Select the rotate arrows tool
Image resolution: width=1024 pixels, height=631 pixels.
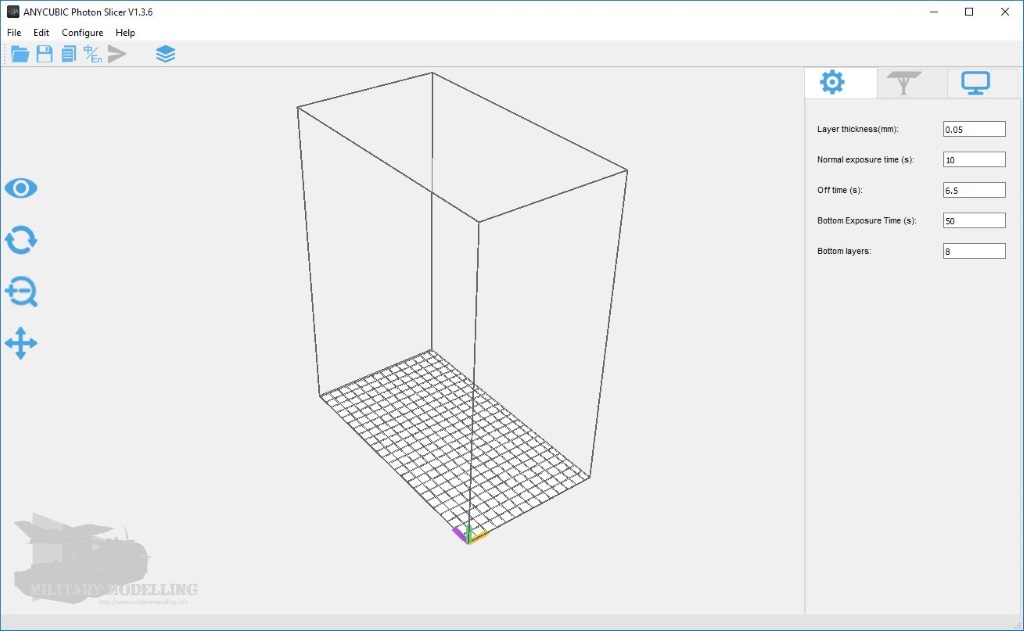pos(21,240)
